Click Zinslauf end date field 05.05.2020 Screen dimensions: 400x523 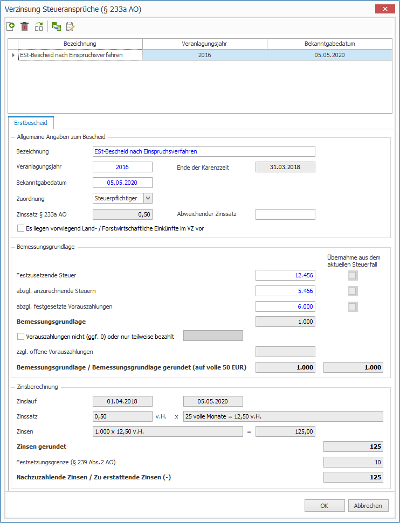[x=213, y=401]
